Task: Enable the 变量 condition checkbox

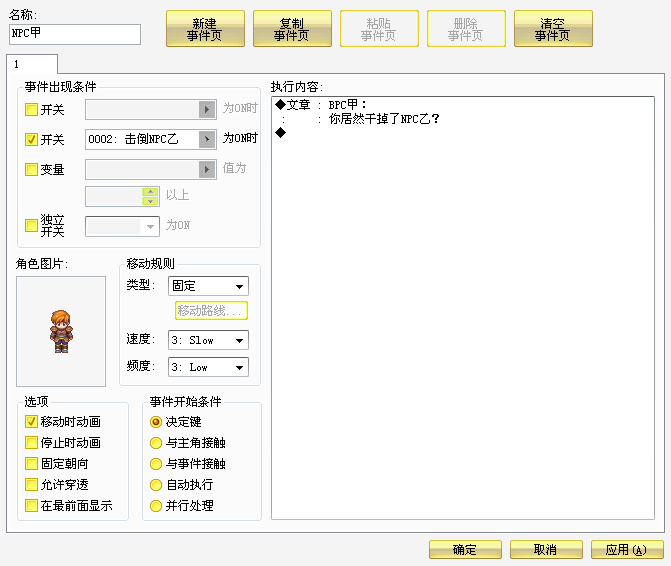Action: click(x=31, y=169)
